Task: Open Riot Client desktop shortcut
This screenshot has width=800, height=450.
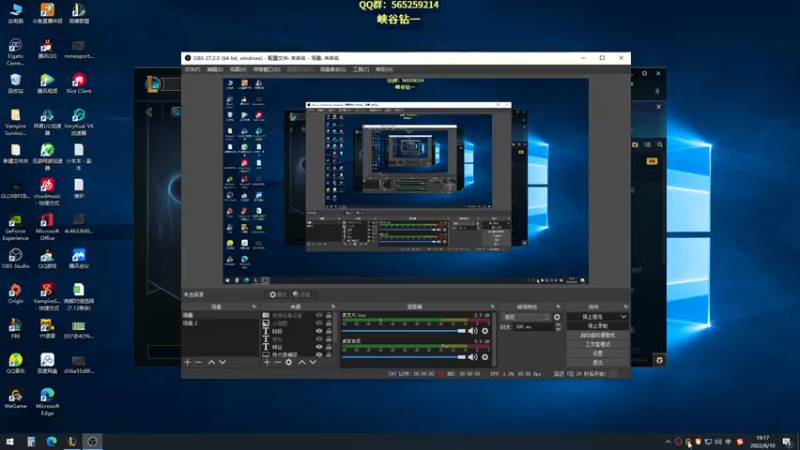Action: click(x=79, y=84)
